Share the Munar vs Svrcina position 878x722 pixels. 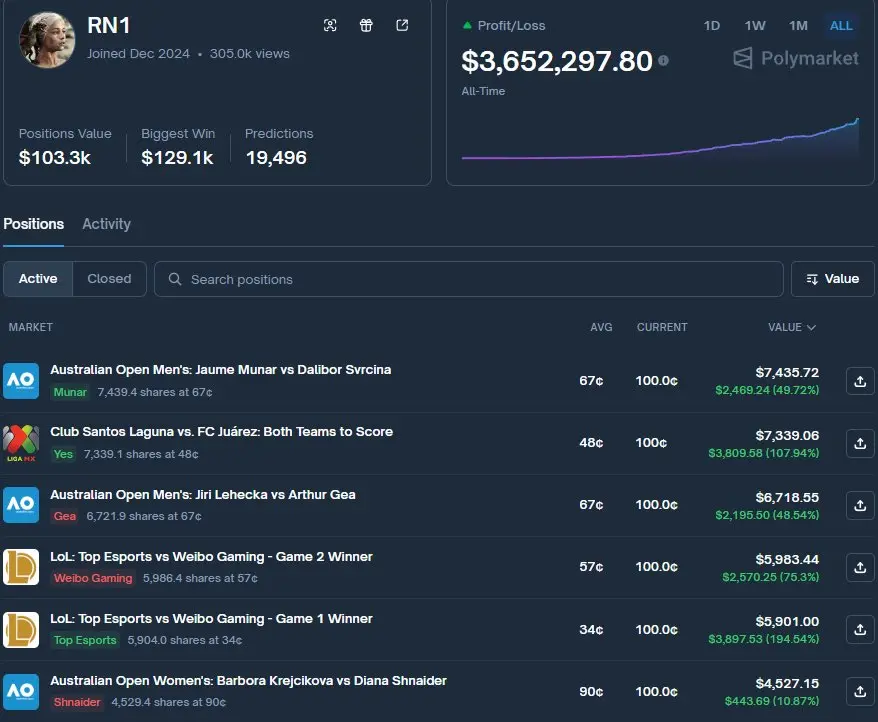coord(860,381)
